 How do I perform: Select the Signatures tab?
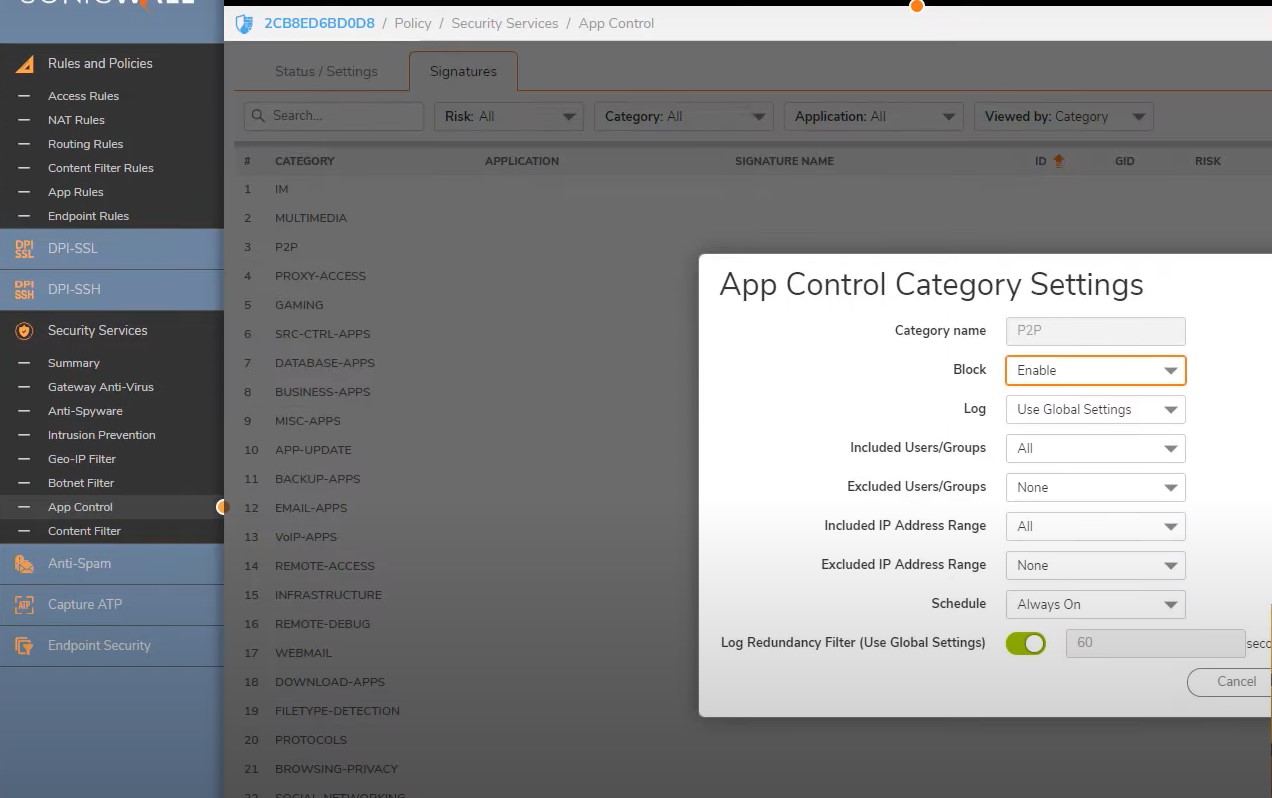point(463,72)
